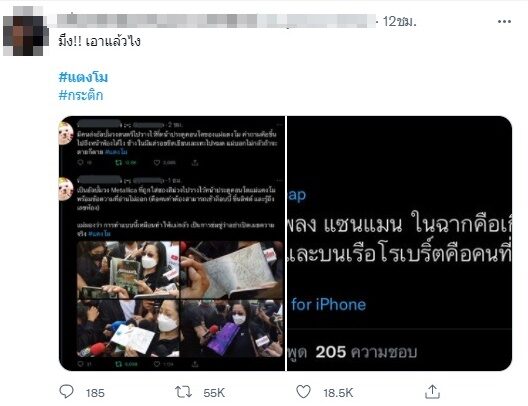Like the tweet with the heart icon

point(303,392)
